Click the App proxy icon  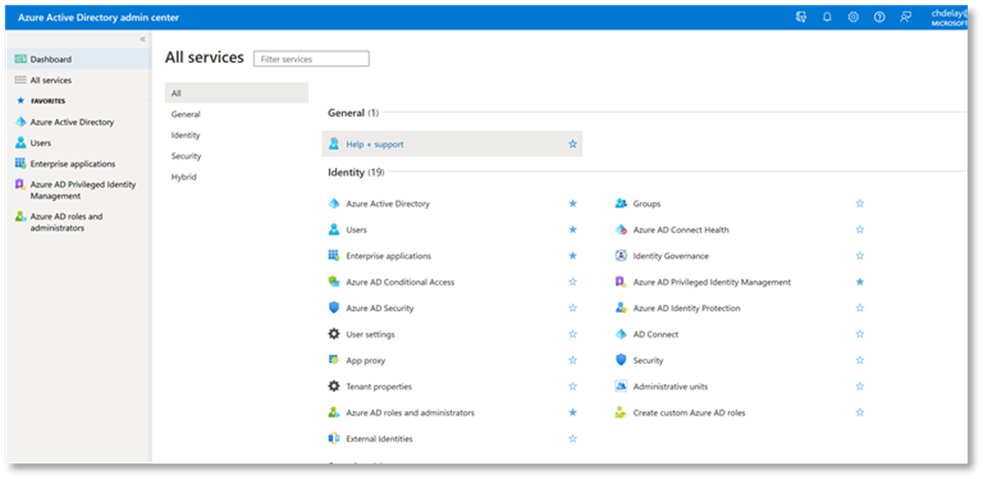[x=334, y=360]
